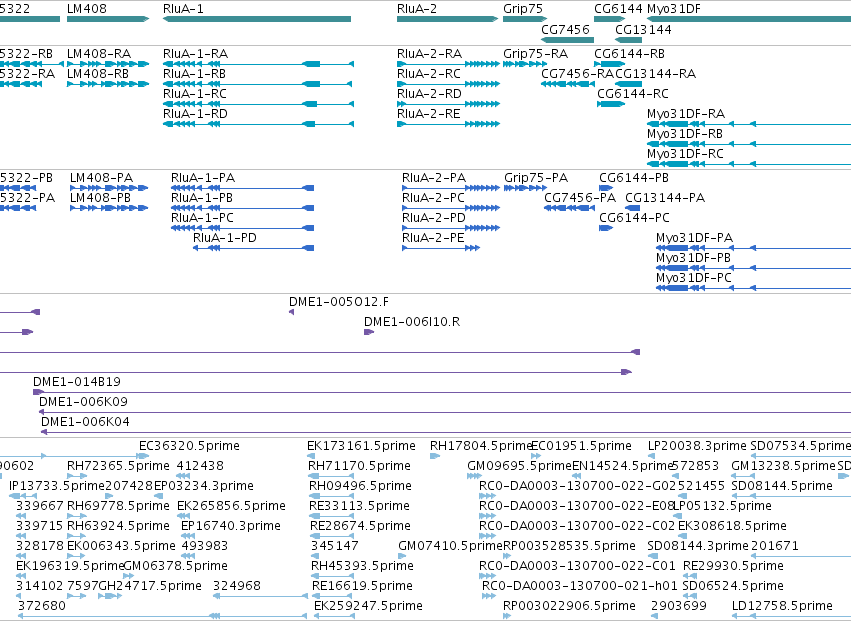Screen dimensions: 851x621
Task: Open transcript RluA-2-RC
Action: (429, 74)
